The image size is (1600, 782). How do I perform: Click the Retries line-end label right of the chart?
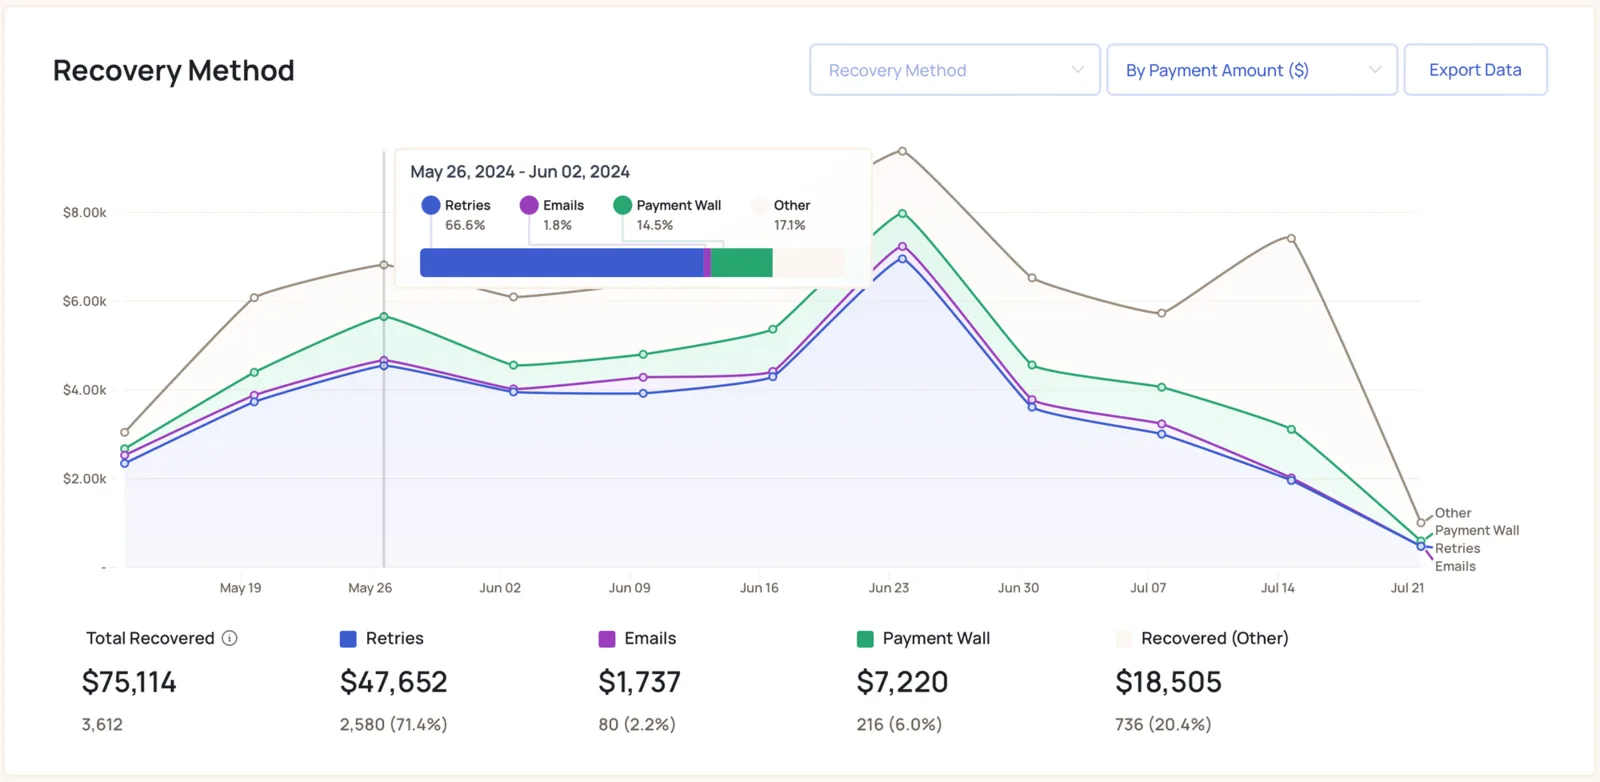point(1458,549)
